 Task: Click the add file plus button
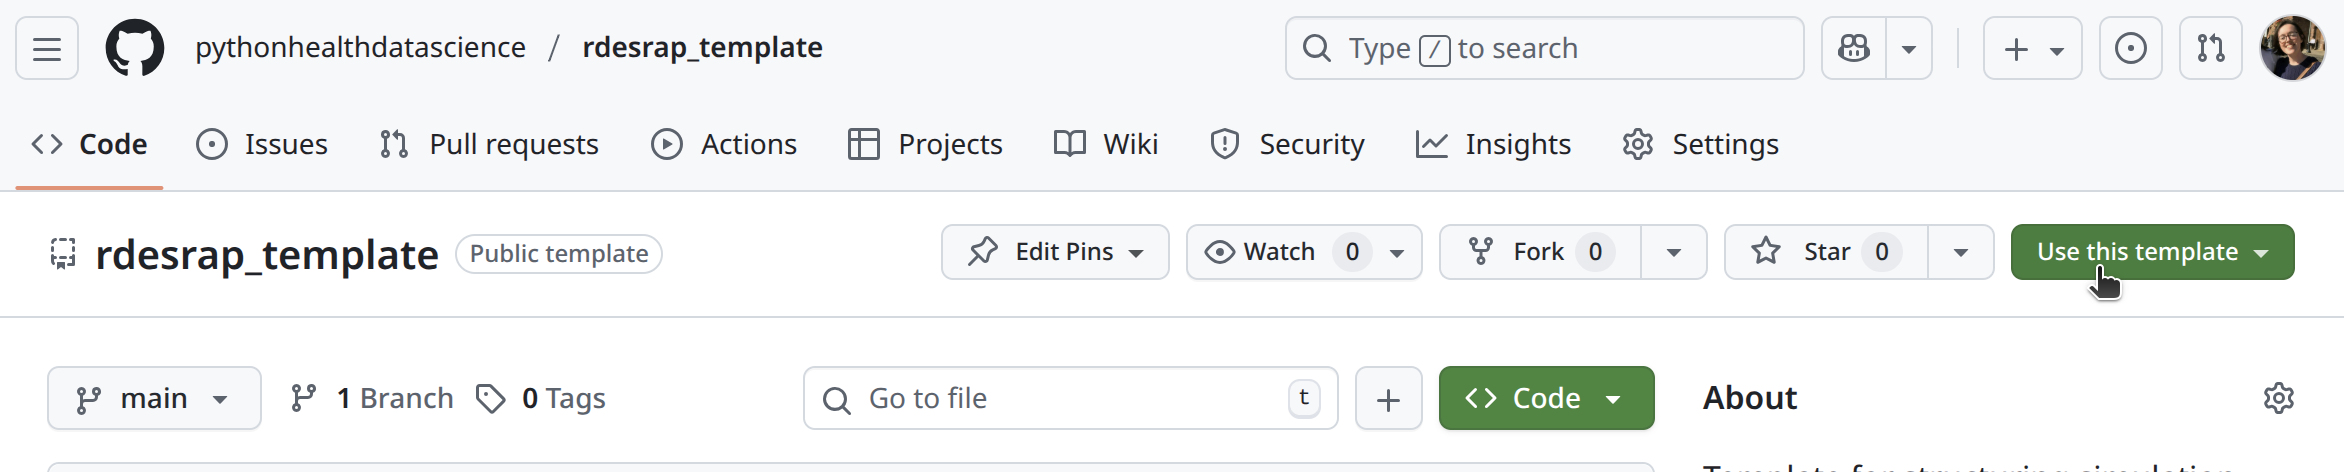[1388, 399]
